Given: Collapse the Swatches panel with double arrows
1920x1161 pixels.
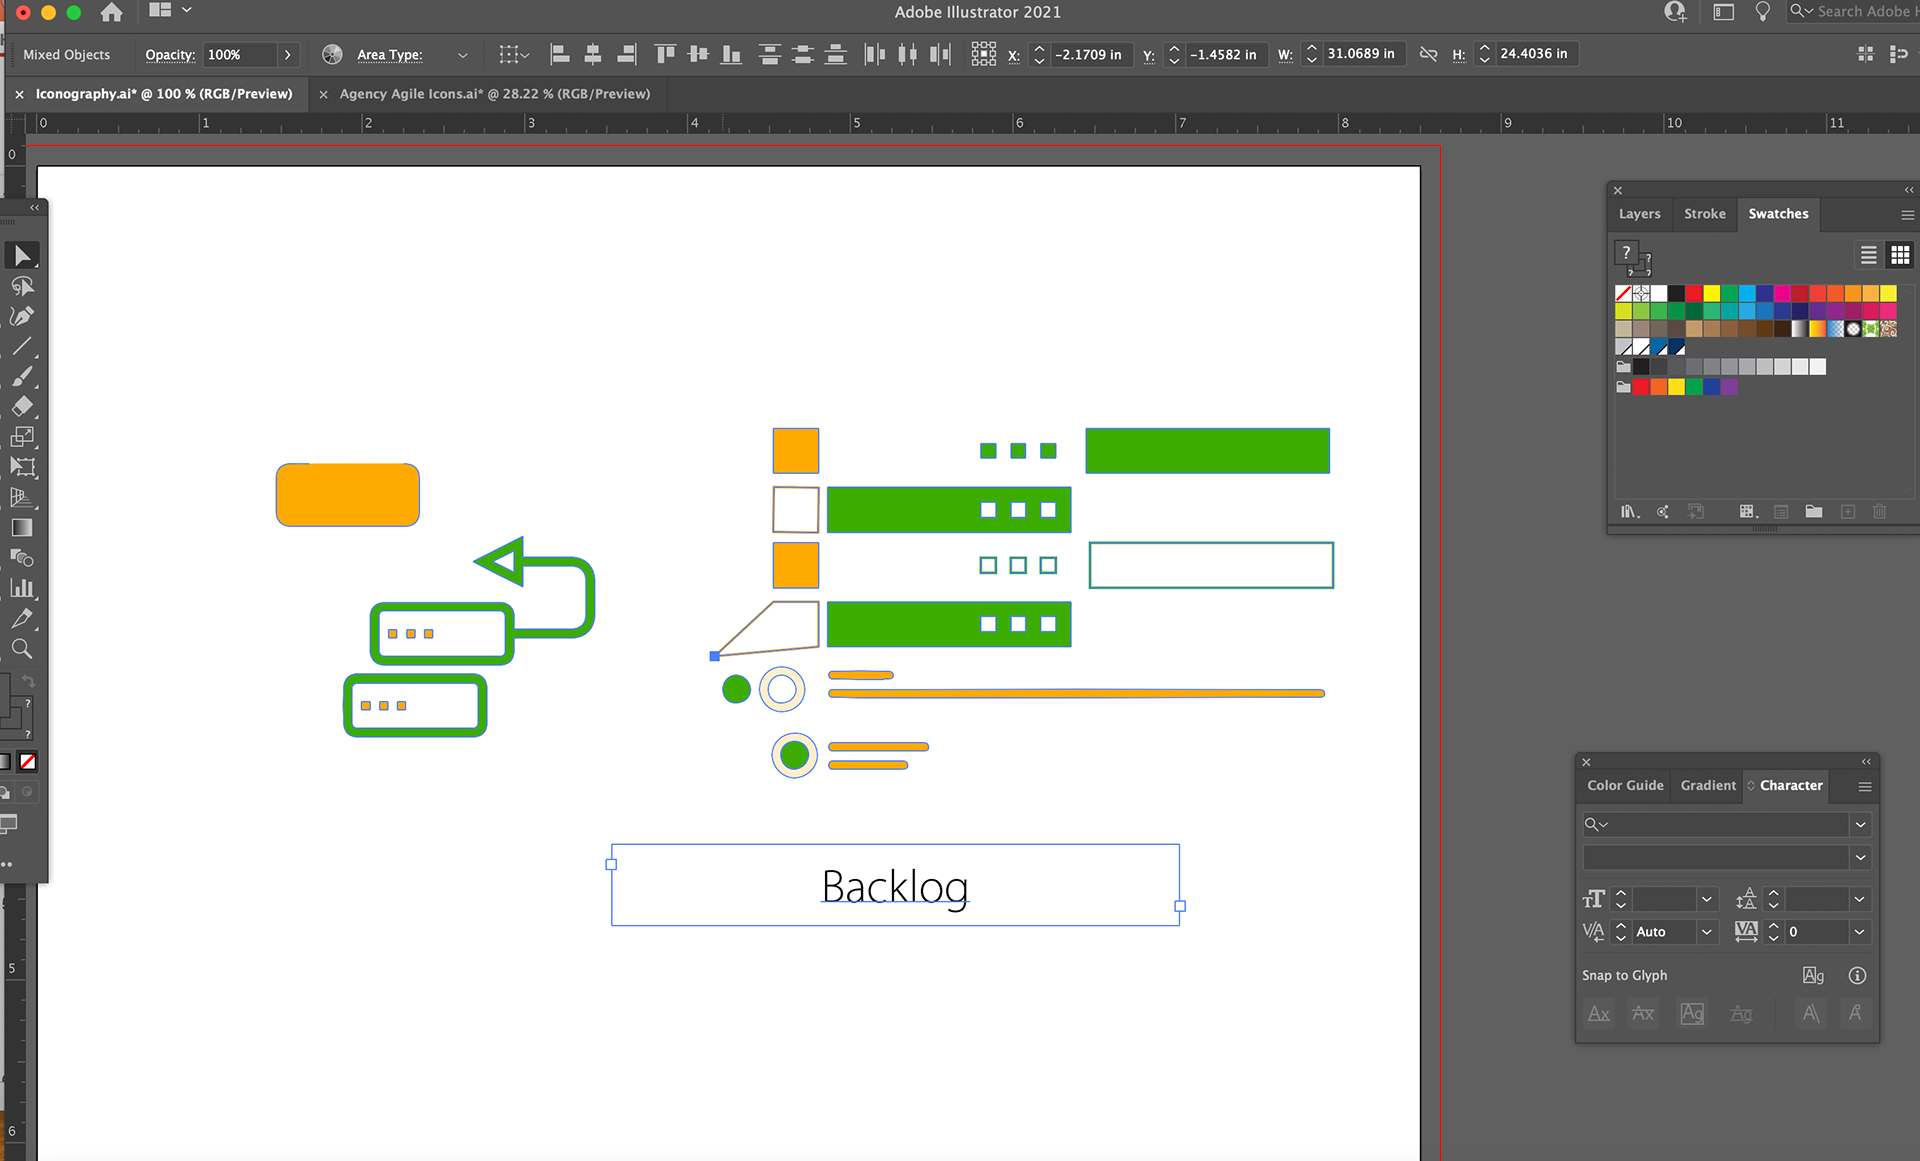Looking at the screenshot, I should coord(1908,189).
